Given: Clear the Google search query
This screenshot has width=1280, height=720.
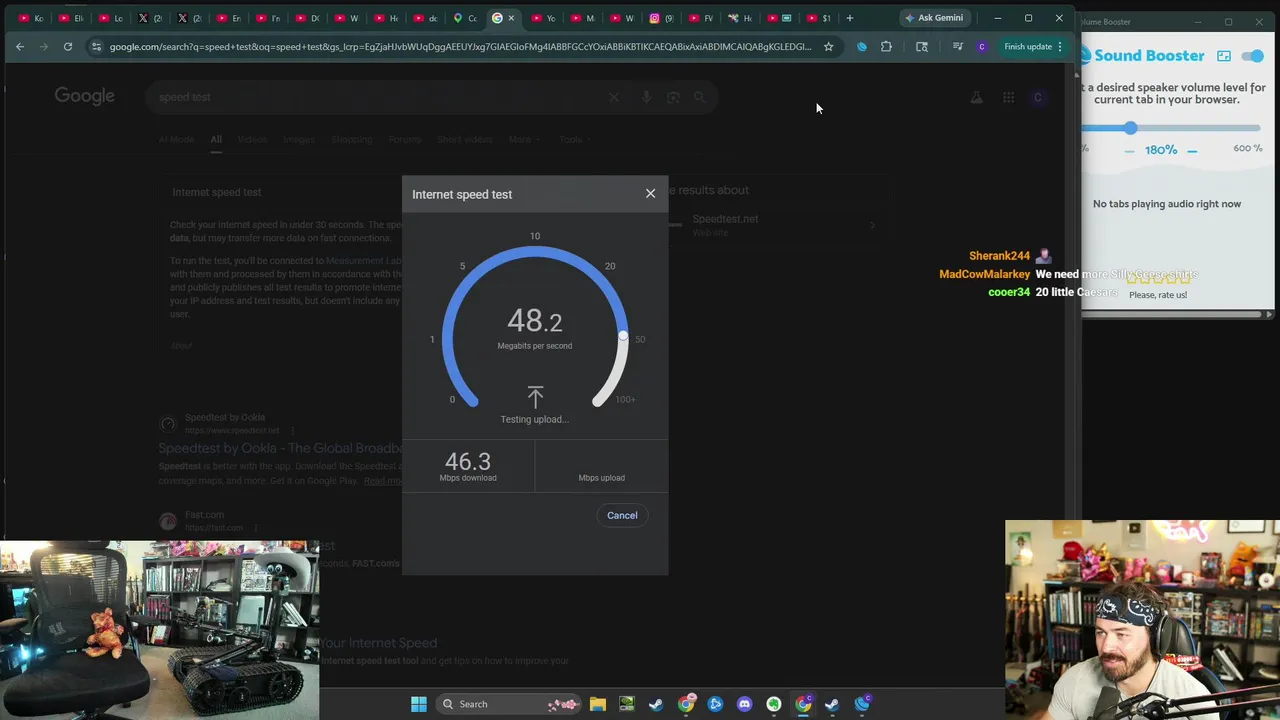Looking at the screenshot, I should pyautogui.click(x=614, y=97).
